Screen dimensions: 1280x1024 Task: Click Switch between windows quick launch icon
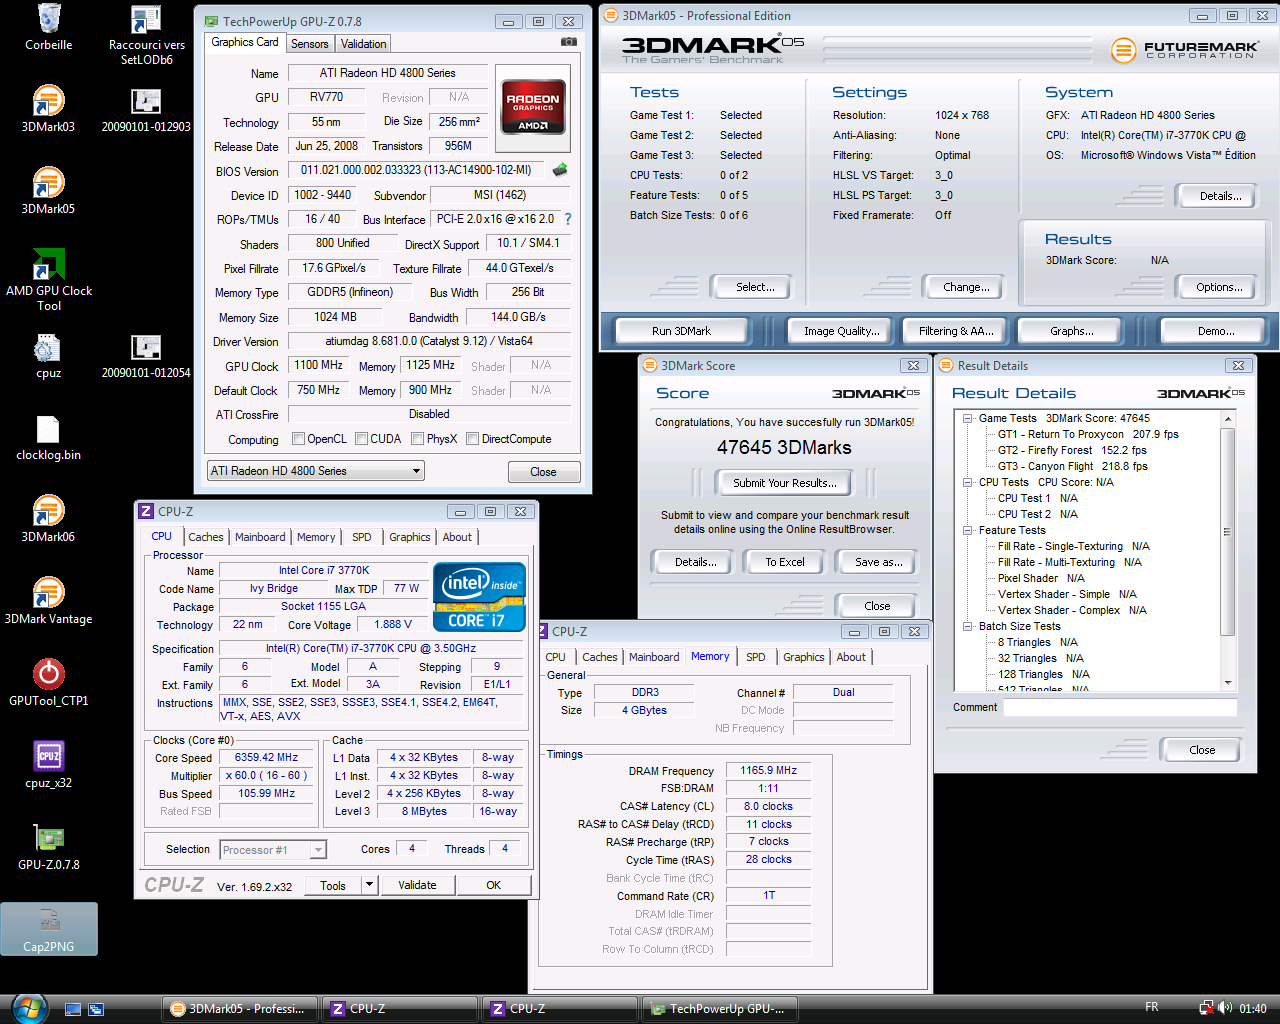point(96,1009)
